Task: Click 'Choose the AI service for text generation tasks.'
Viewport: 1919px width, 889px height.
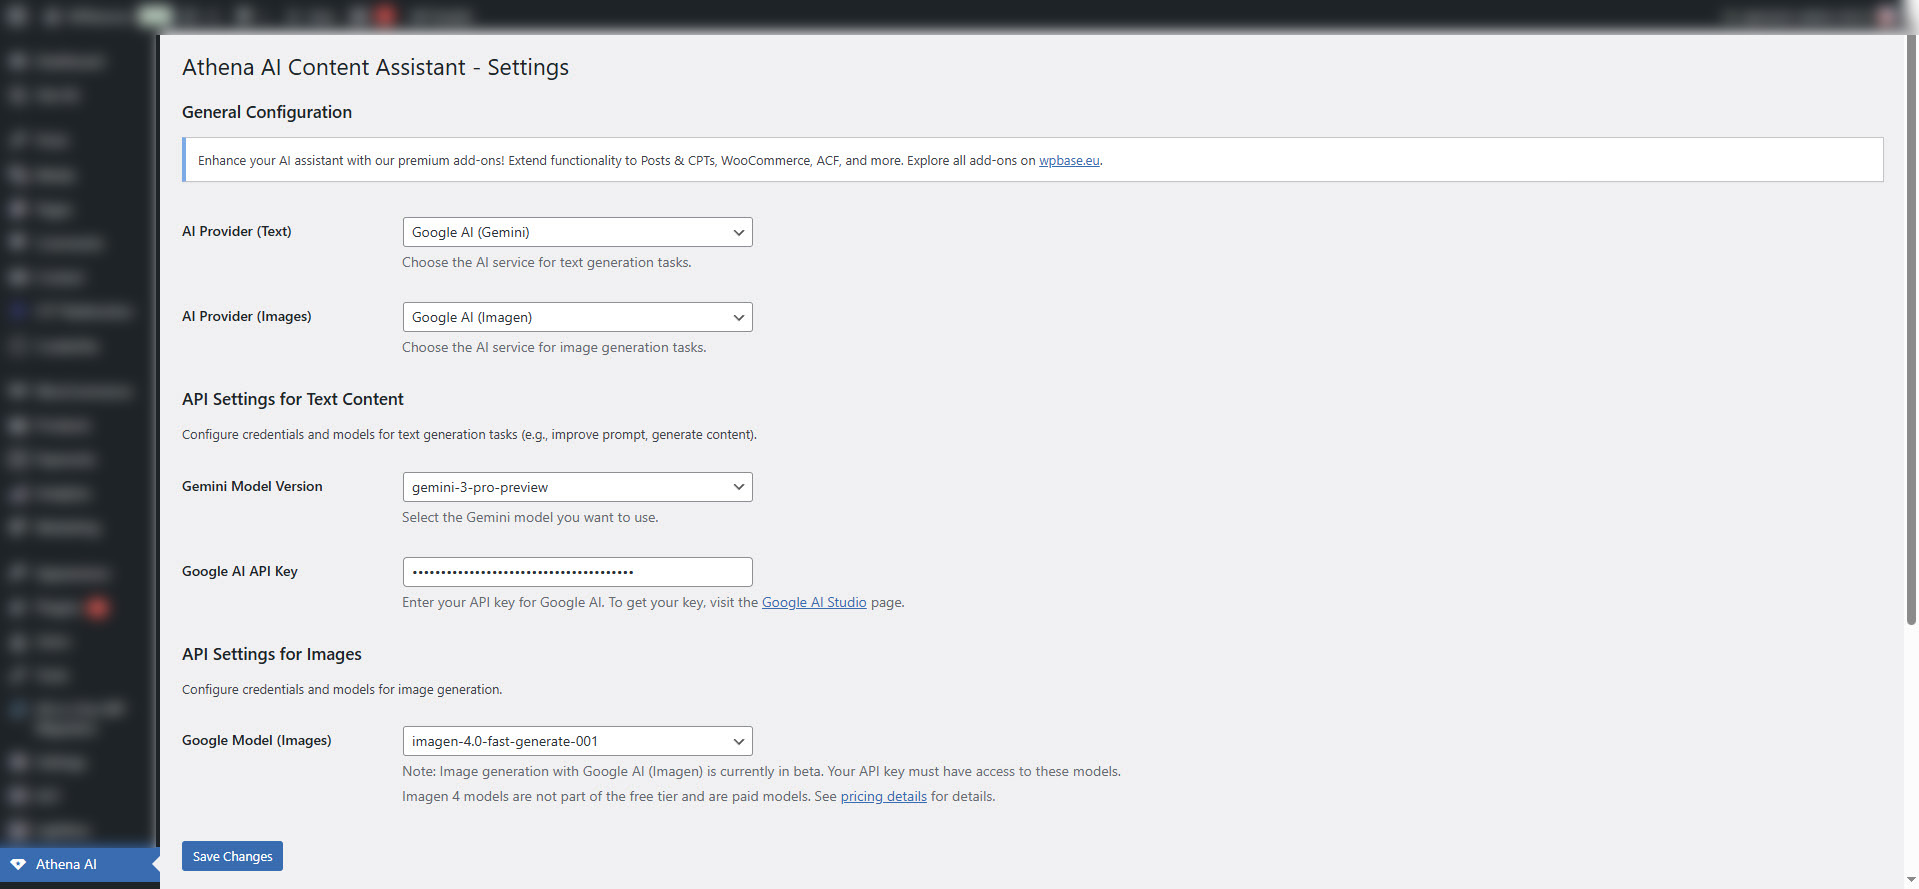Action: coord(547,262)
